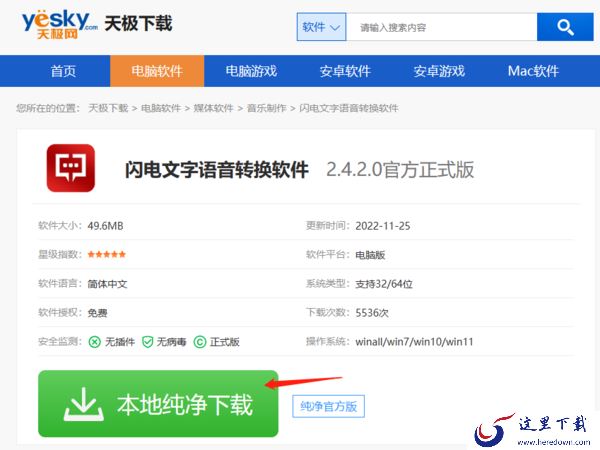Open 媒体软件 breadcrumb link
Screen dimensions: 600x450
tap(214, 108)
